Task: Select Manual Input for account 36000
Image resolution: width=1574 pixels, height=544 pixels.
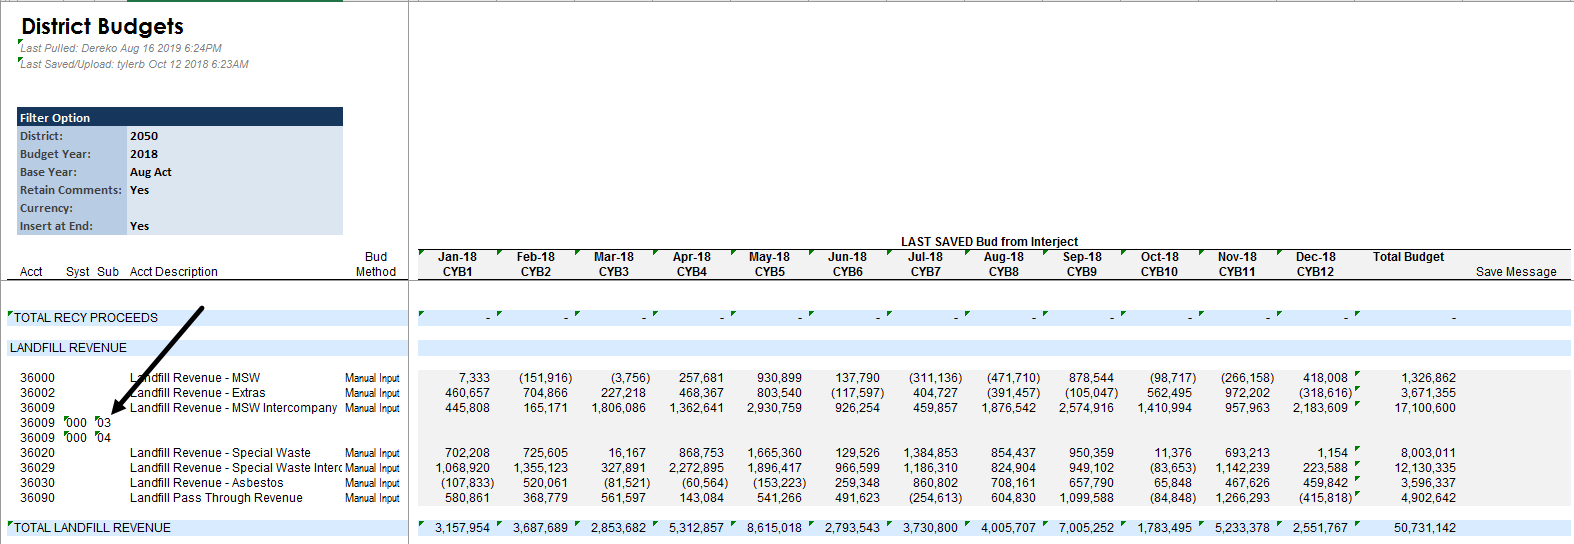Action: point(372,378)
